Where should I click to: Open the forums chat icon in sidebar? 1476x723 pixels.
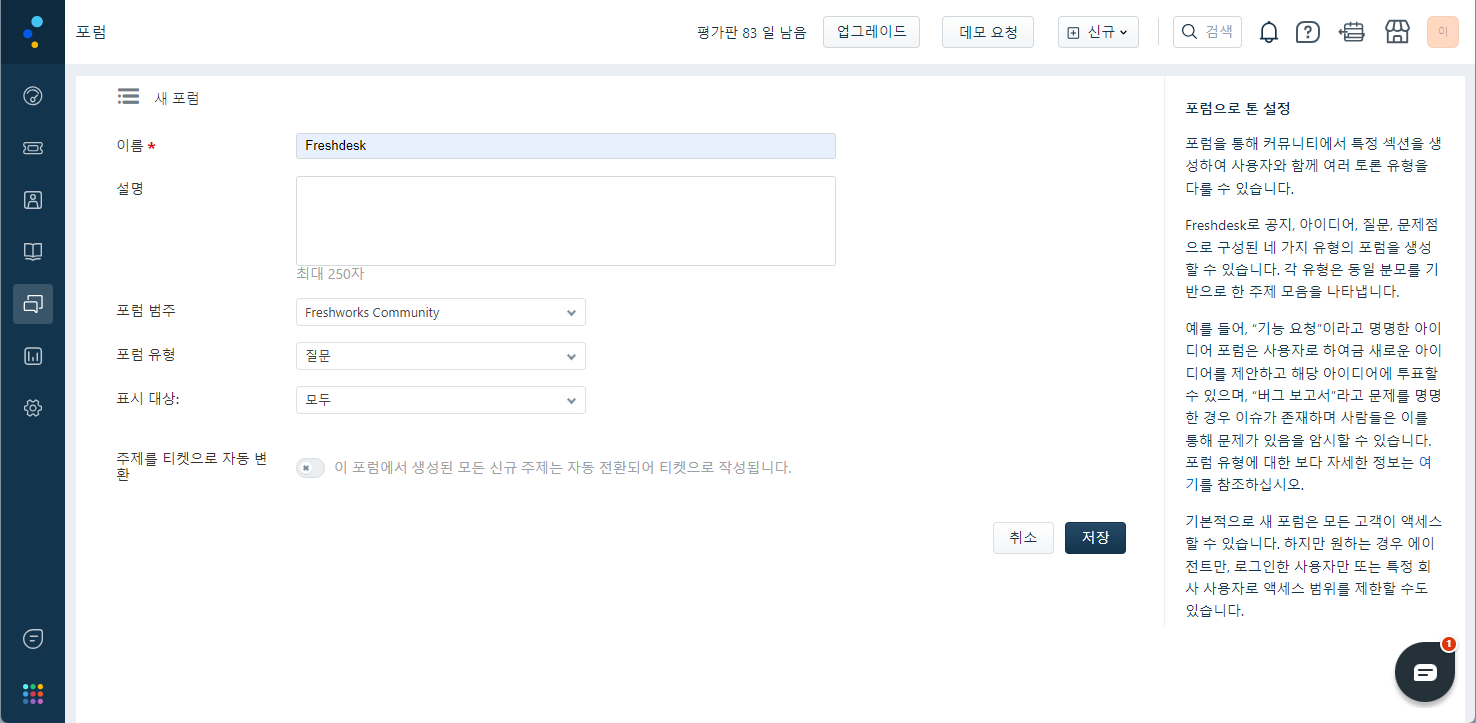click(x=33, y=304)
